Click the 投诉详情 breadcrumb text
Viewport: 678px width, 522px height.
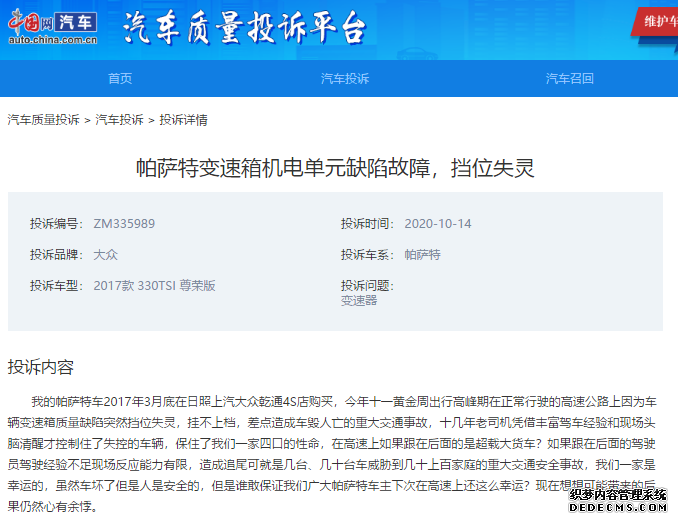(x=183, y=120)
